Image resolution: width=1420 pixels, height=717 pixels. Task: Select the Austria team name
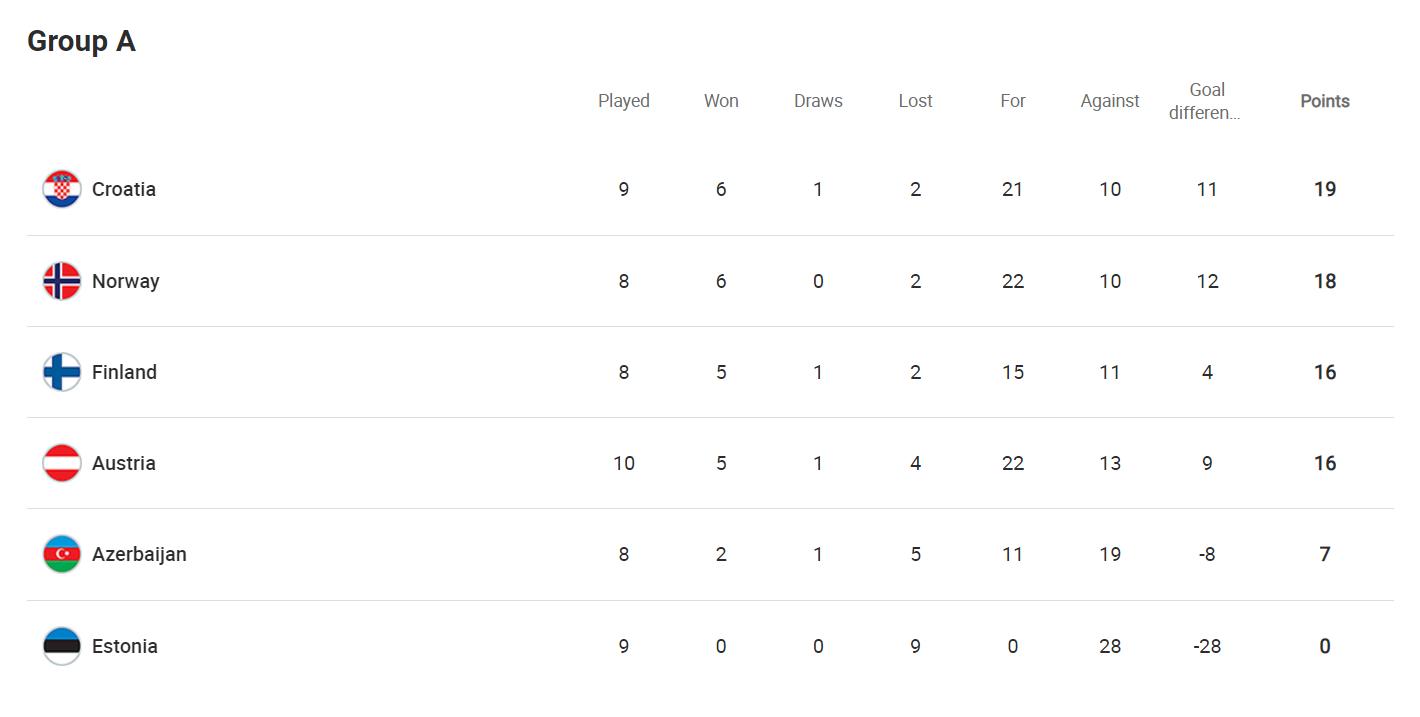[124, 463]
